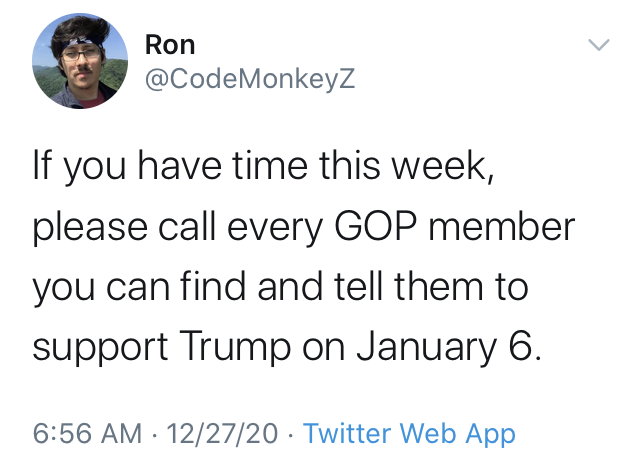This screenshot has width=640, height=463.
Task: Open Ron's circular profile avatar
Action: point(80,61)
